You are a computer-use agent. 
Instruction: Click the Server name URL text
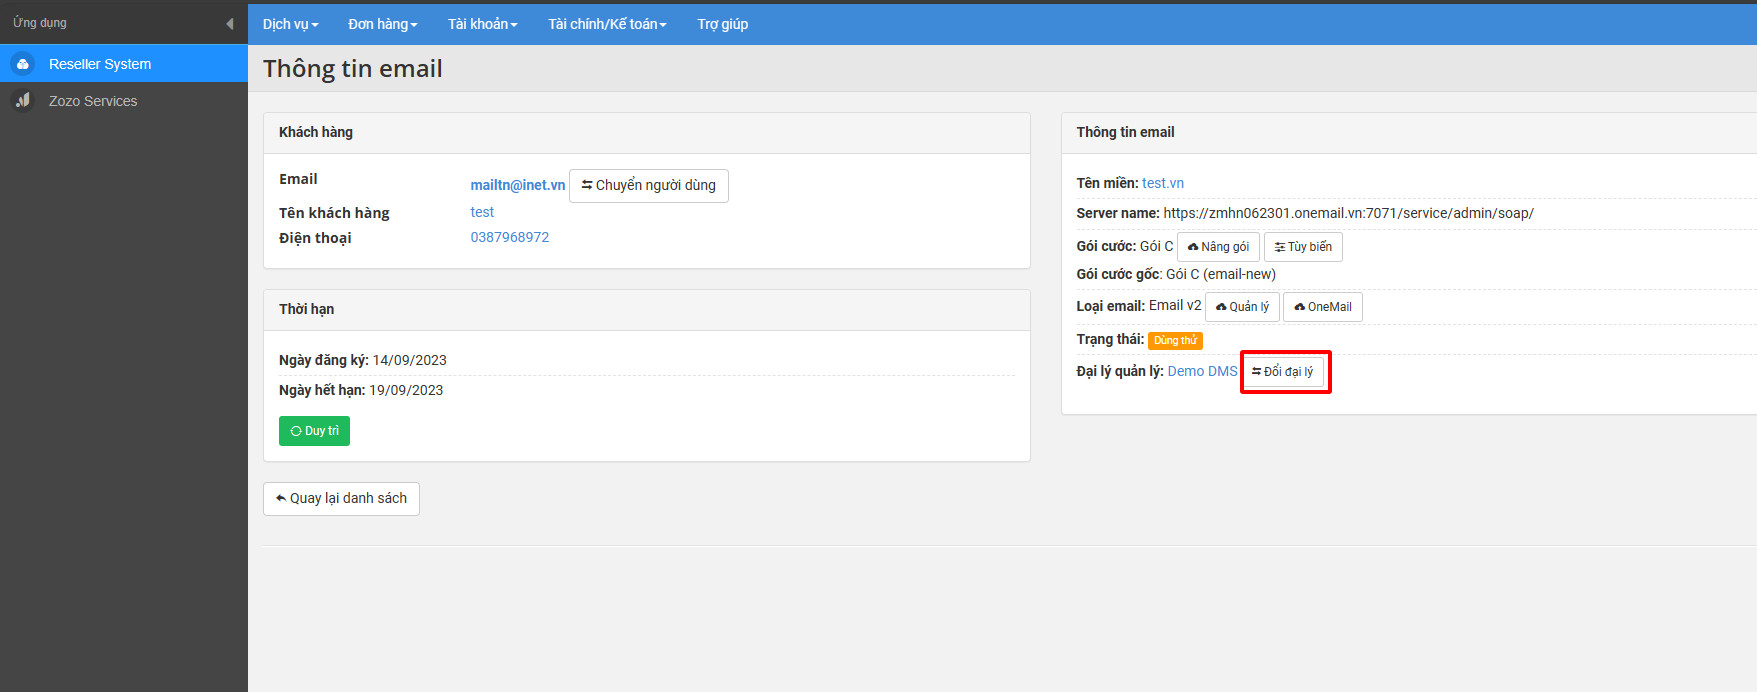(x=1348, y=213)
